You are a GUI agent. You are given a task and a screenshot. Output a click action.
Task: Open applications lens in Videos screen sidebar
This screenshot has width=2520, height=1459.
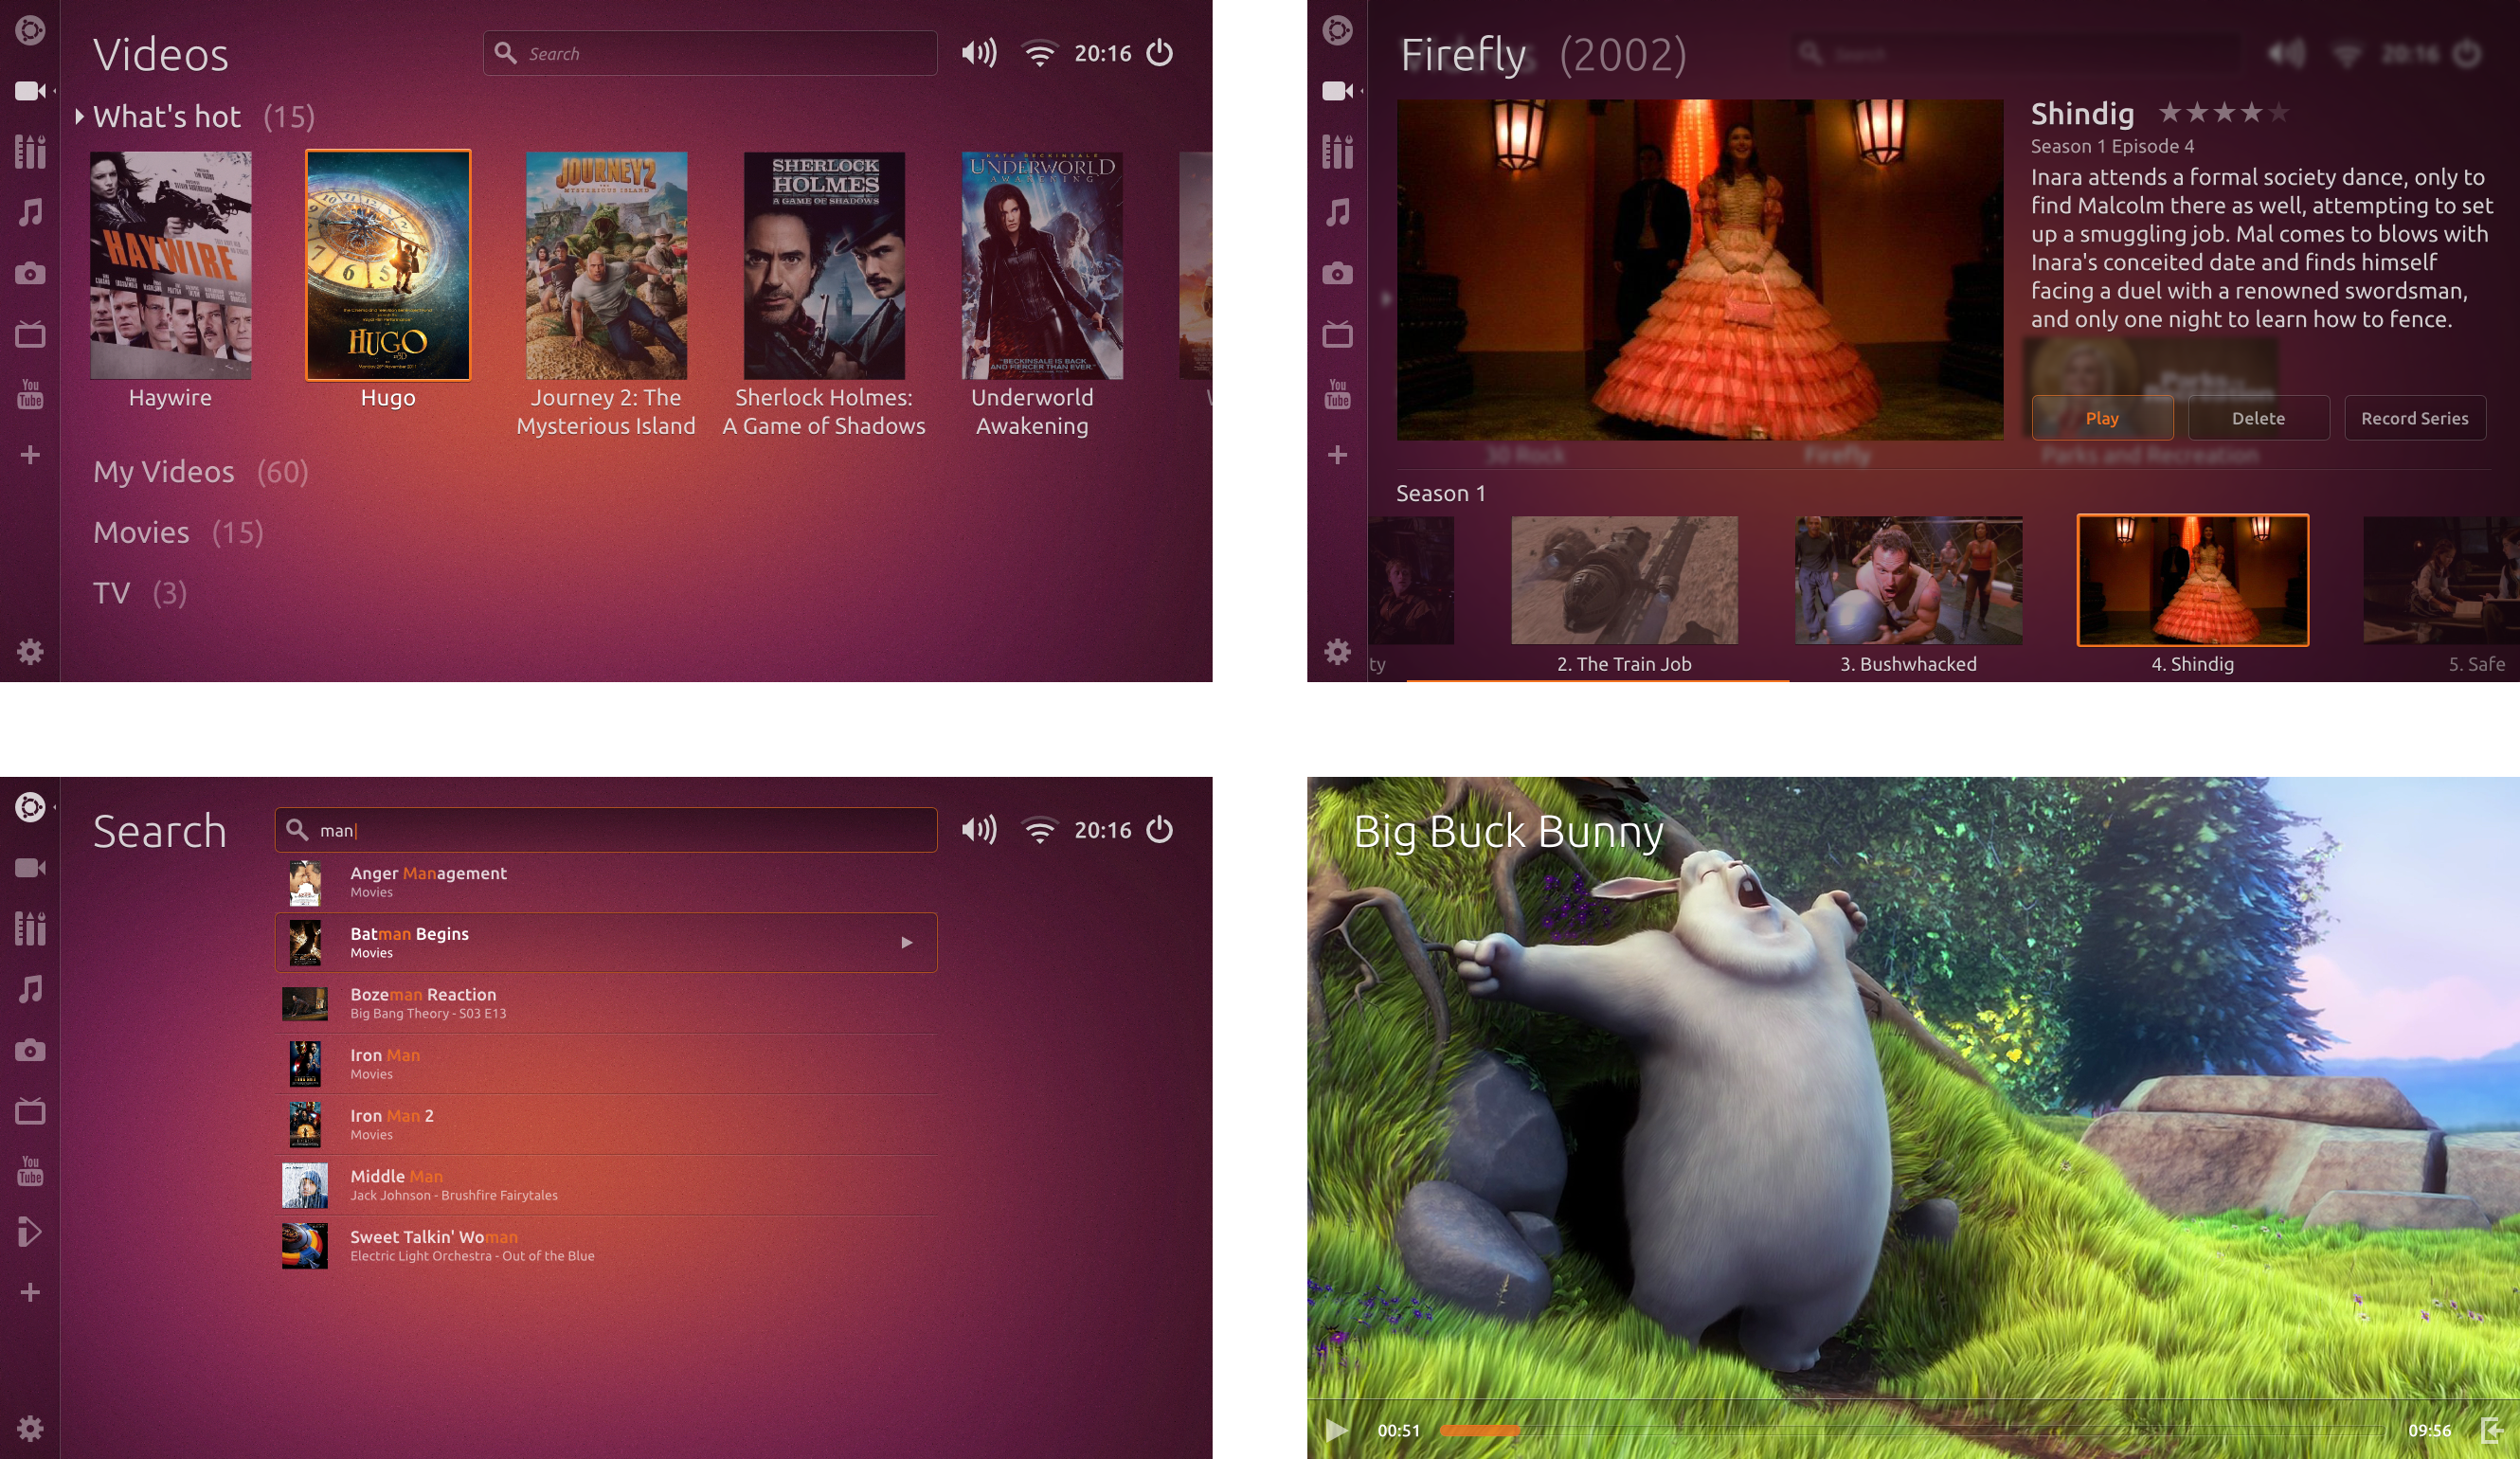click(x=30, y=152)
